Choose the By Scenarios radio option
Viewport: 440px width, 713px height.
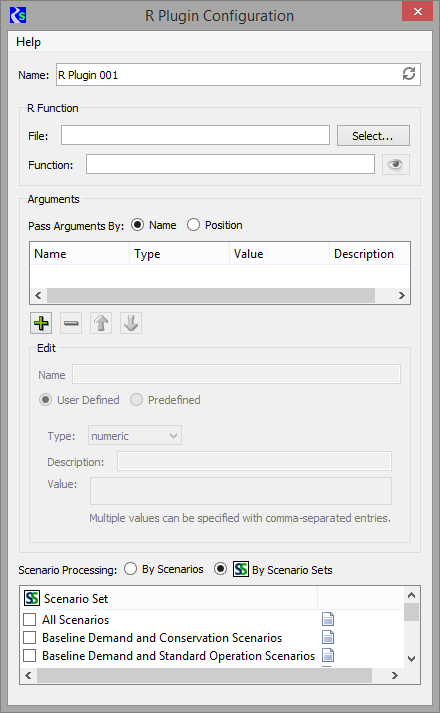130,569
